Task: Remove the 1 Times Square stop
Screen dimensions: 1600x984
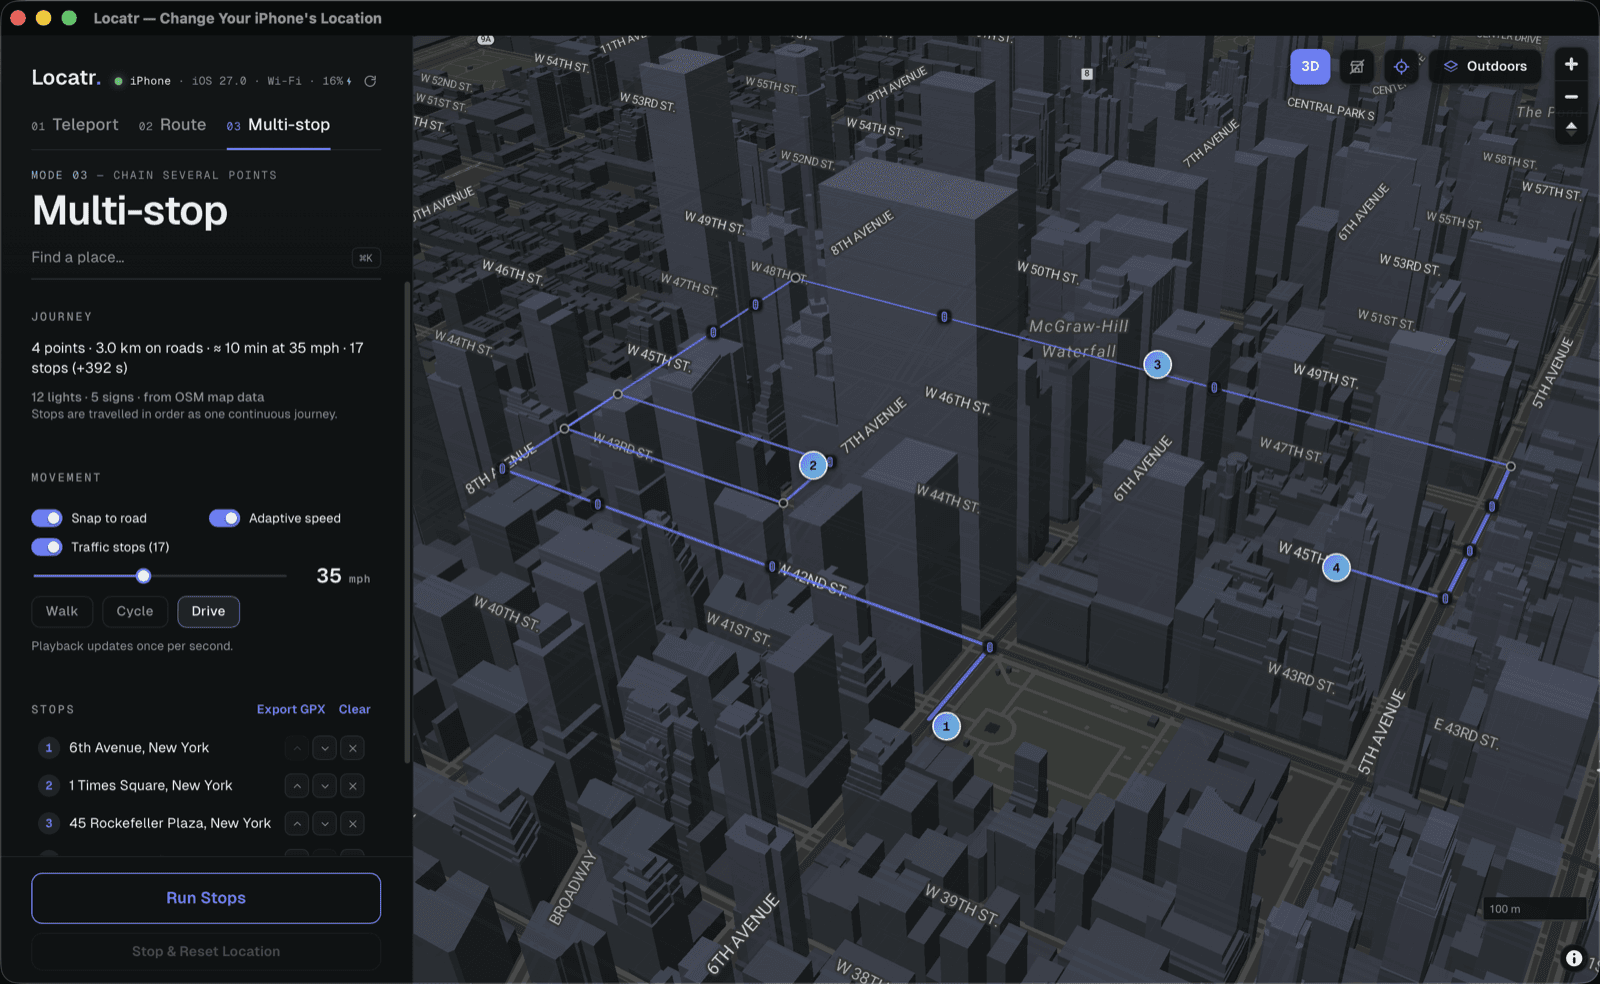Action: (x=353, y=786)
